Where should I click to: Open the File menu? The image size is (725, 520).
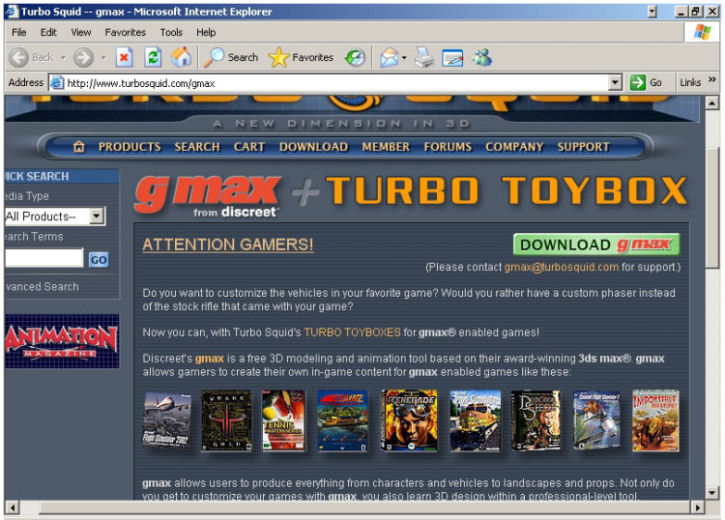coord(19,32)
